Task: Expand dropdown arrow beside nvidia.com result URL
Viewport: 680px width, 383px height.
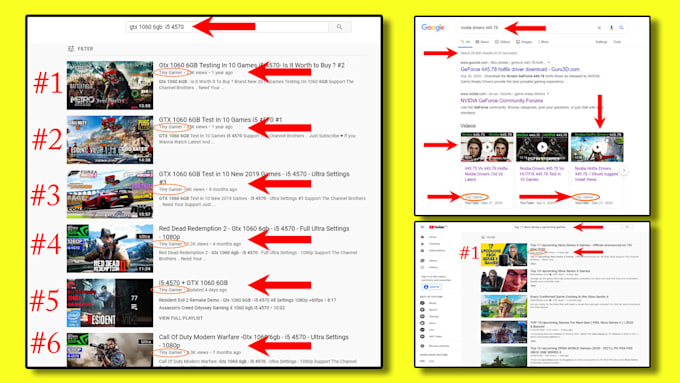Action: (x=548, y=94)
